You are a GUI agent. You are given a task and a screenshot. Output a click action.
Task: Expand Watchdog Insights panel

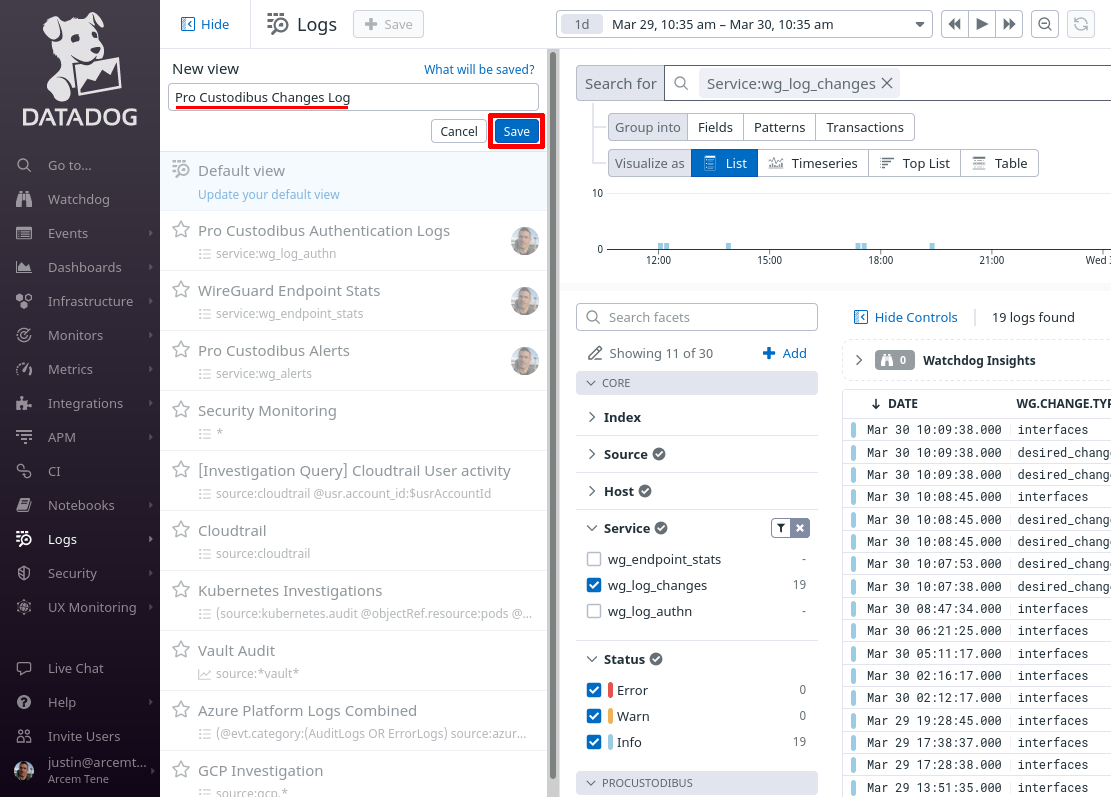click(859, 360)
